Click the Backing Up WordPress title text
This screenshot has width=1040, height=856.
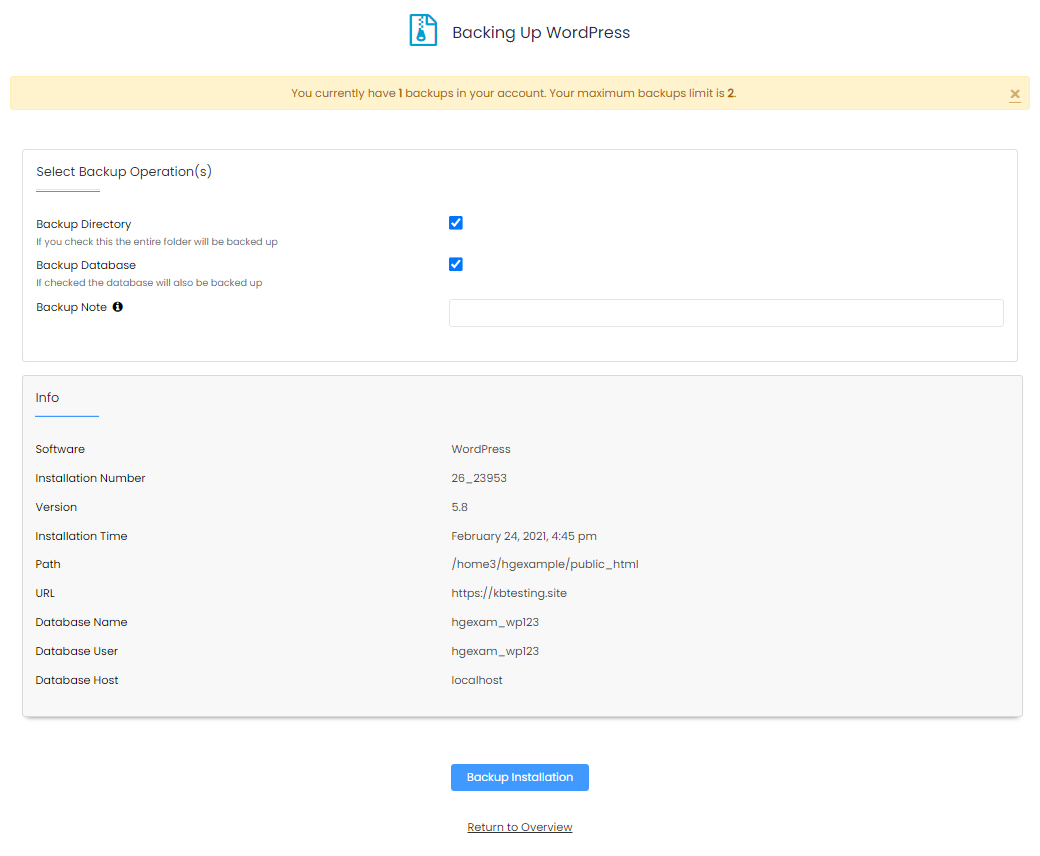541,32
